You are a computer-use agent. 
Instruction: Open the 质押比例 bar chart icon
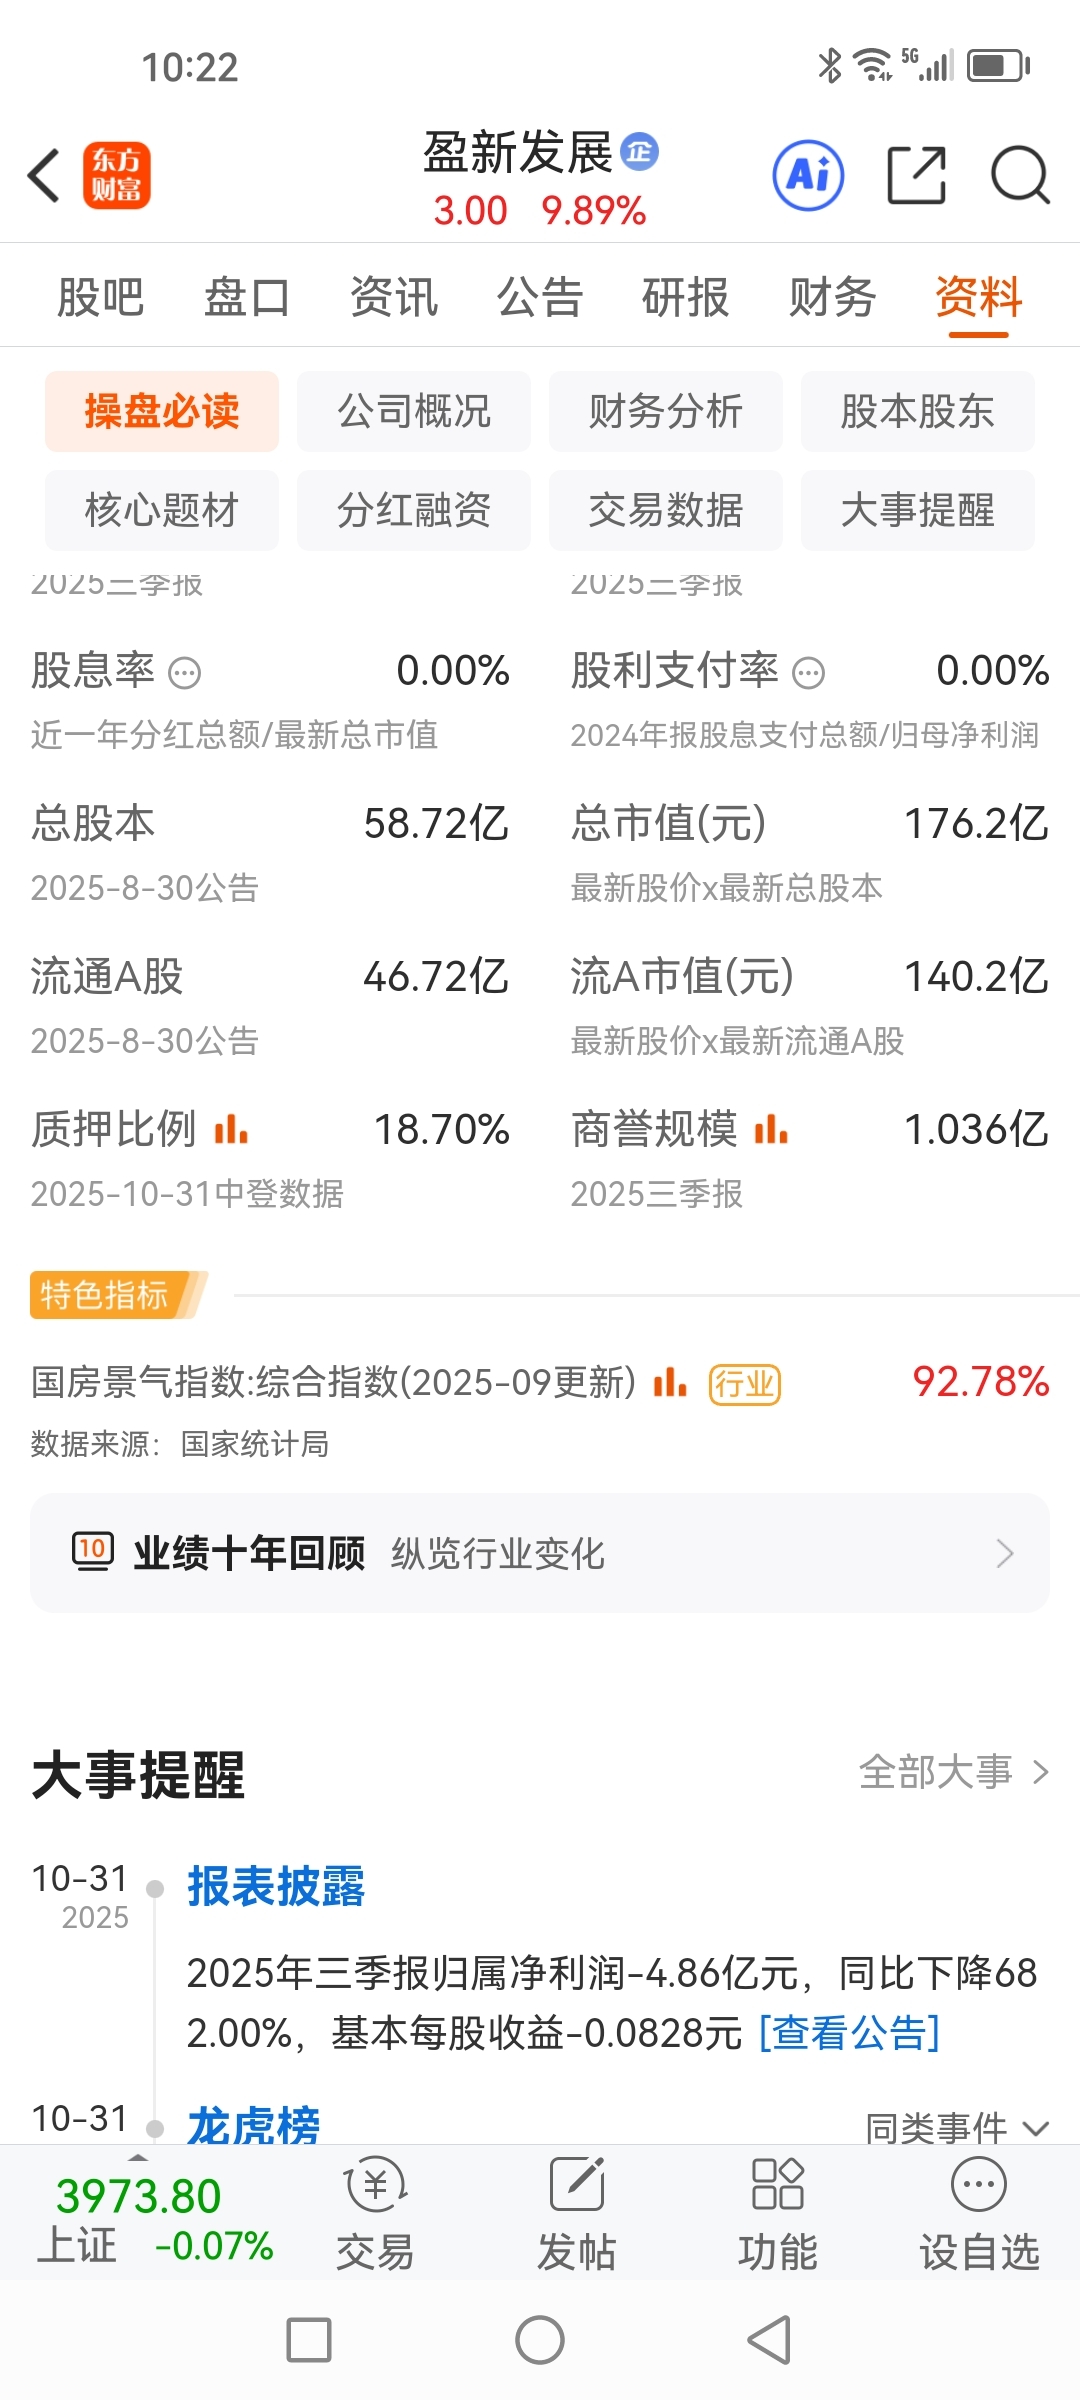[x=231, y=1130]
